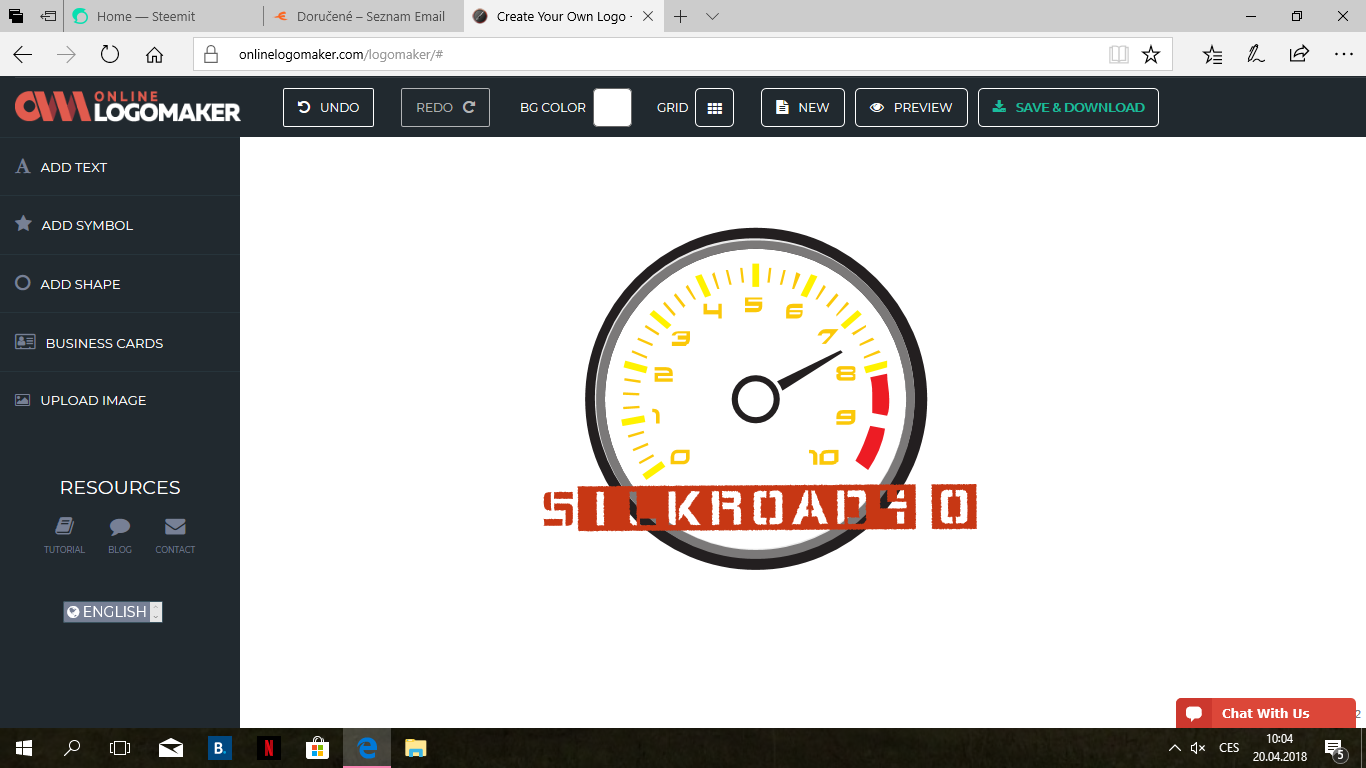
Task: Open the ENGLISH language dropdown
Action: coord(113,612)
